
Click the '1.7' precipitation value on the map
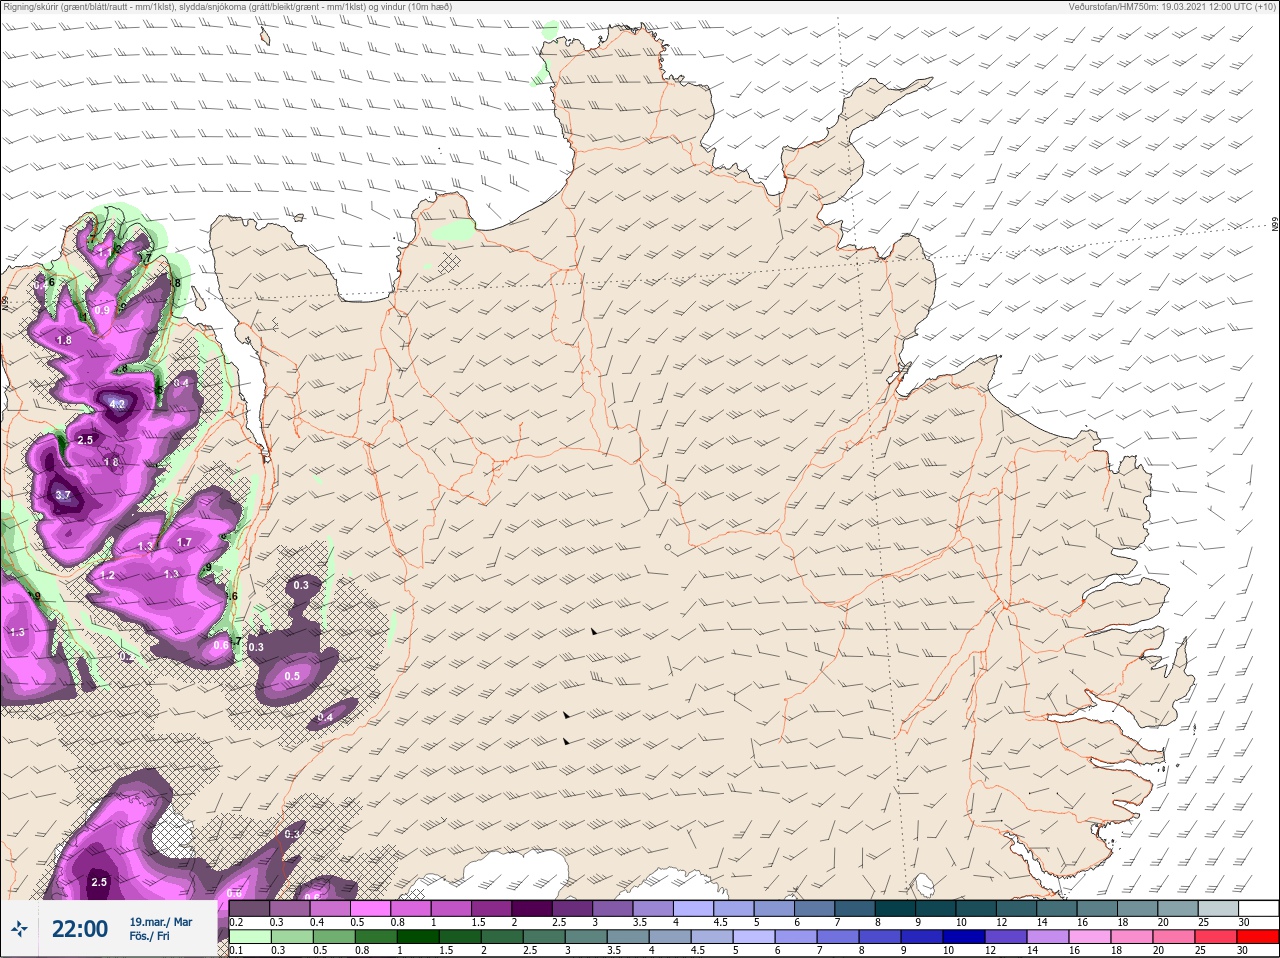pos(184,543)
